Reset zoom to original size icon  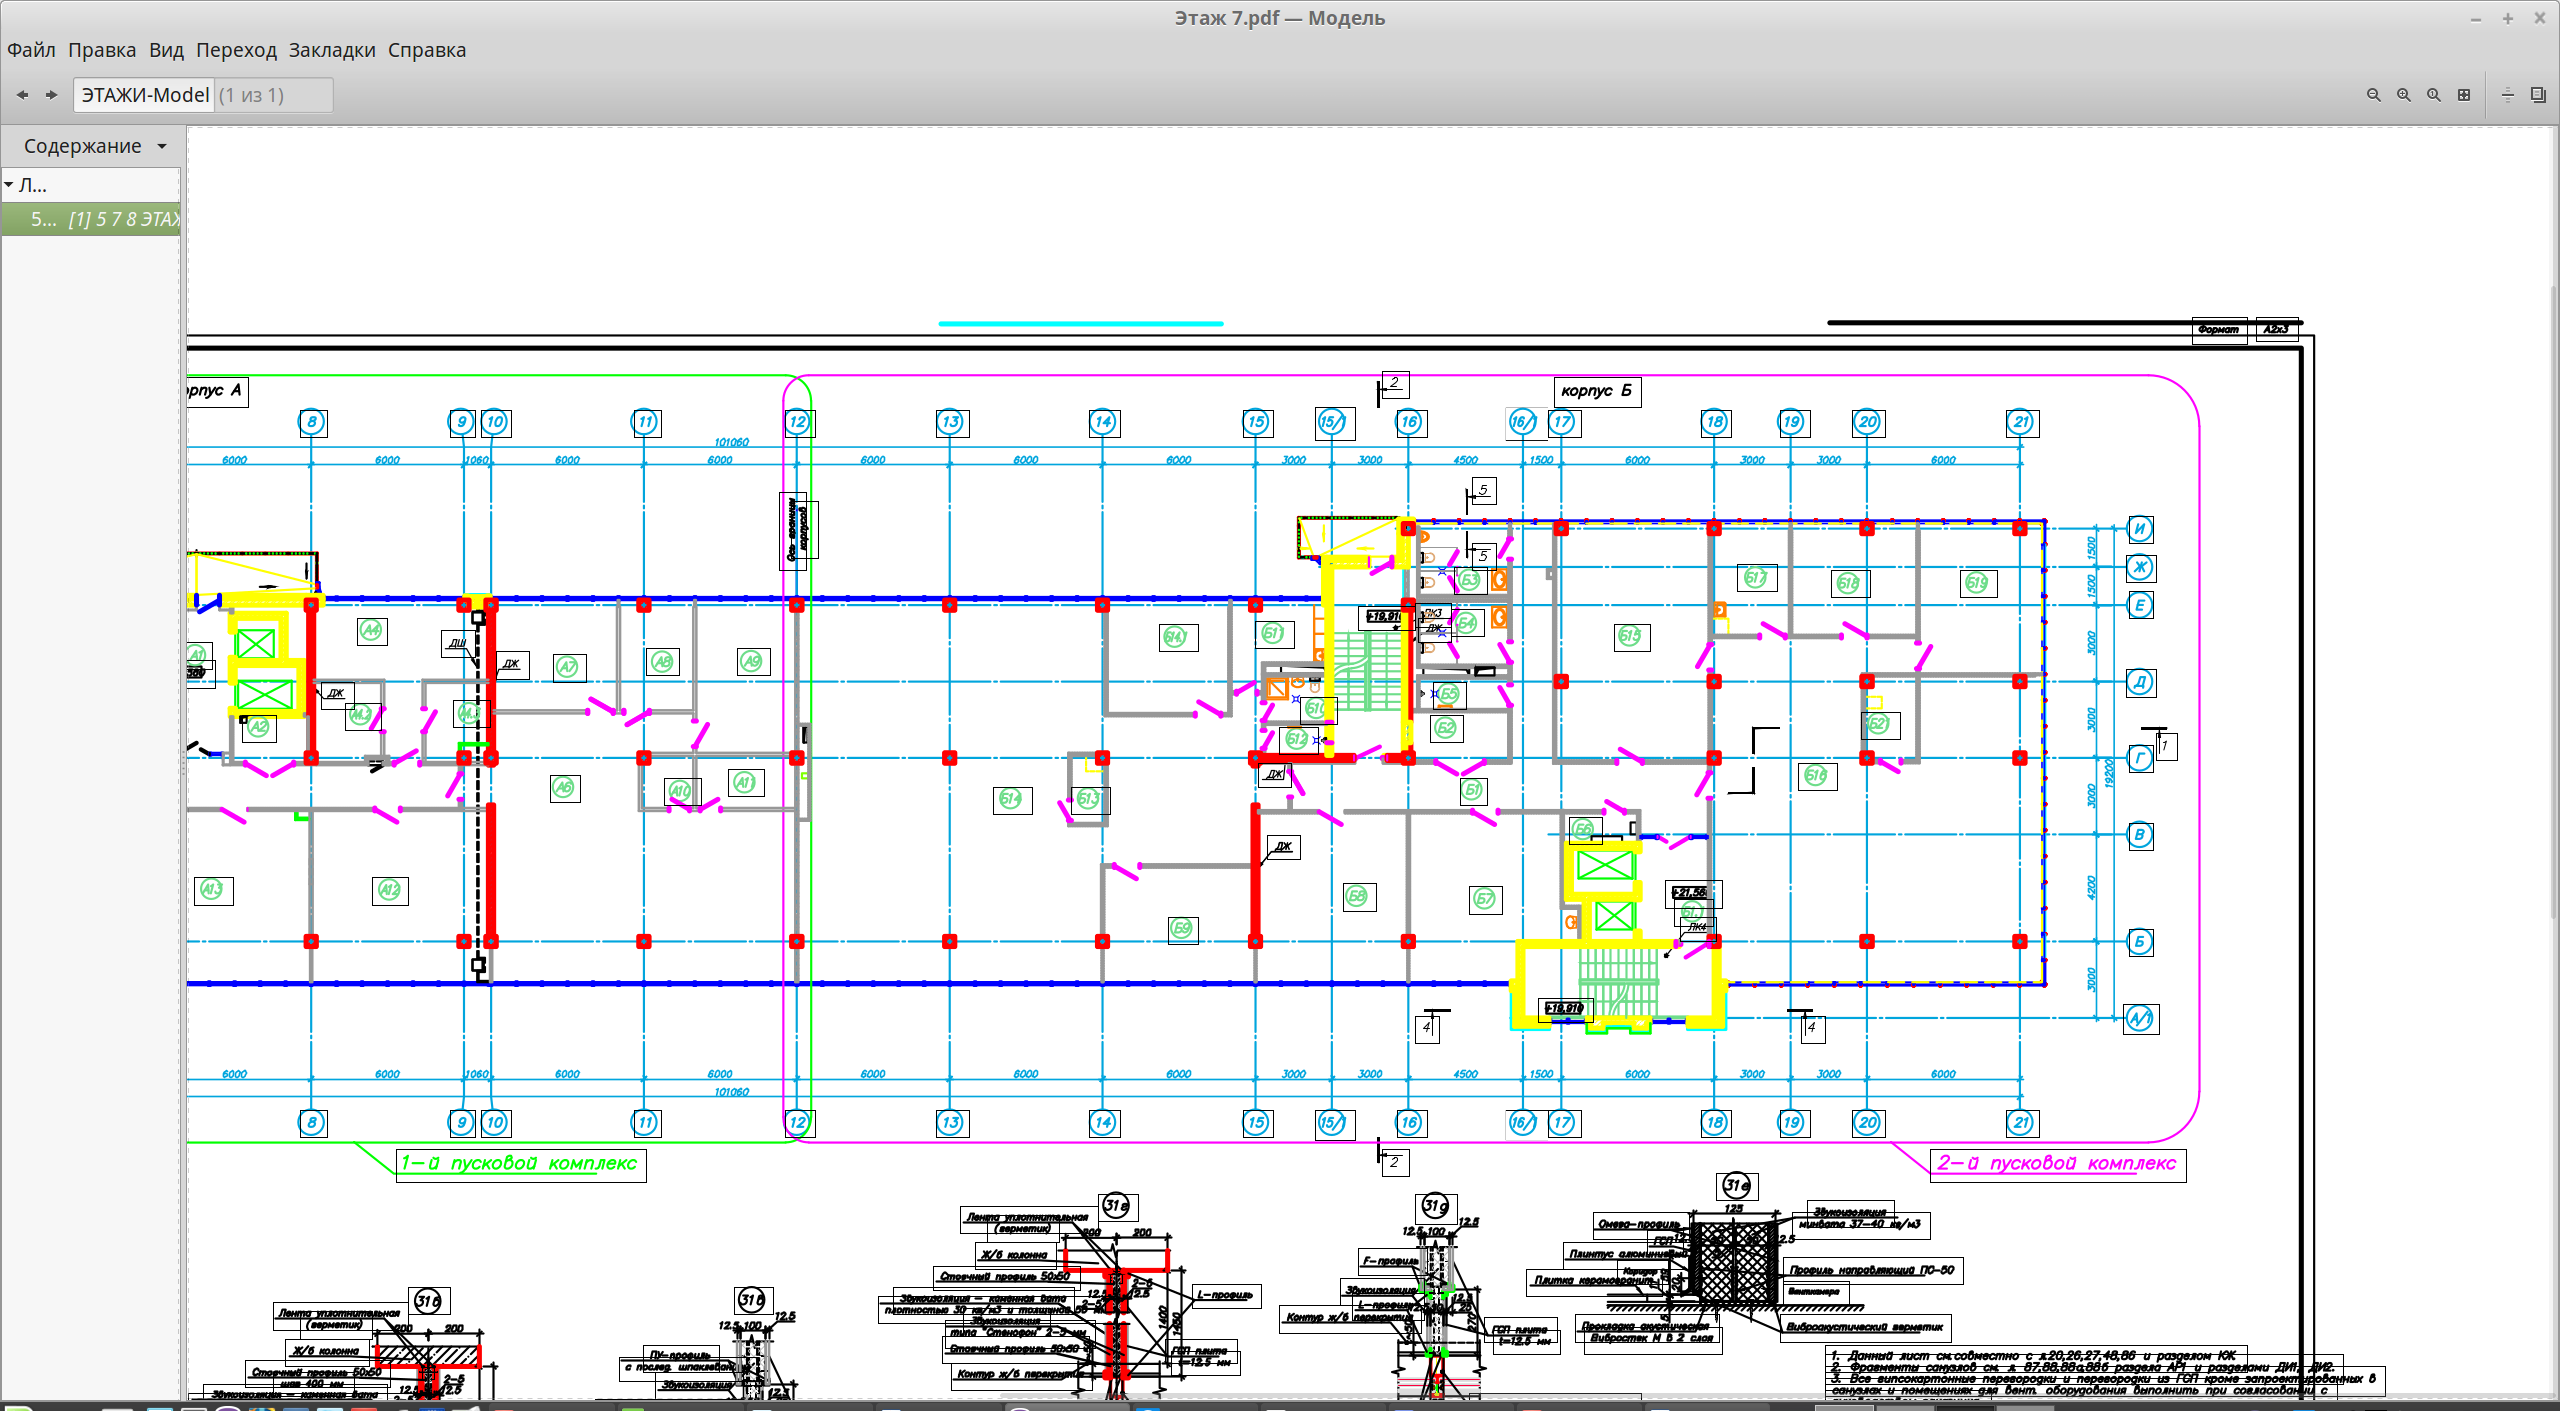(x=2433, y=95)
